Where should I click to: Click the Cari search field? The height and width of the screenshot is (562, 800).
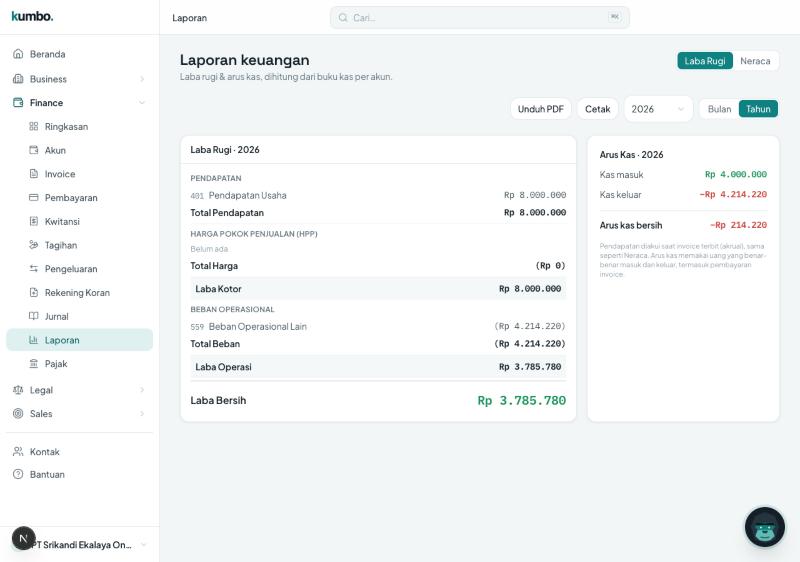480,17
